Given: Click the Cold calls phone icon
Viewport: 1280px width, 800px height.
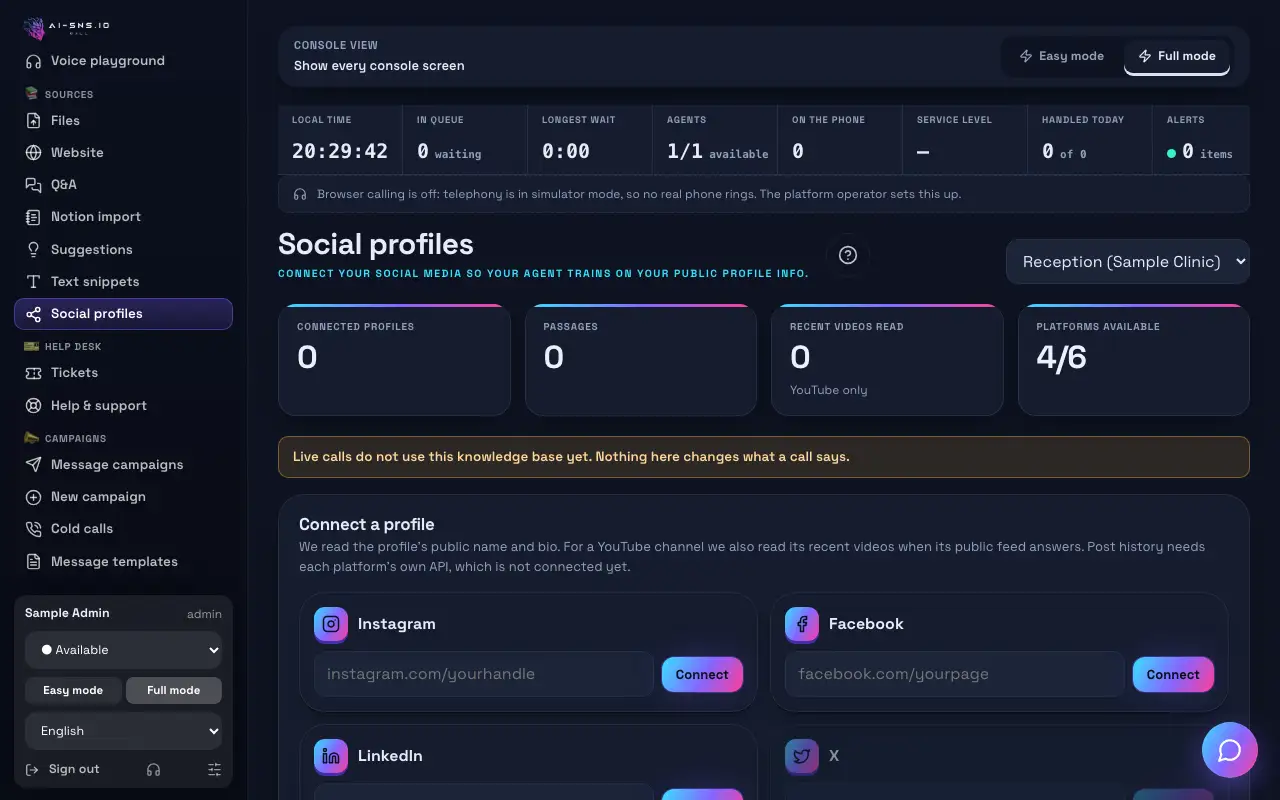Looking at the screenshot, I should click(33, 529).
